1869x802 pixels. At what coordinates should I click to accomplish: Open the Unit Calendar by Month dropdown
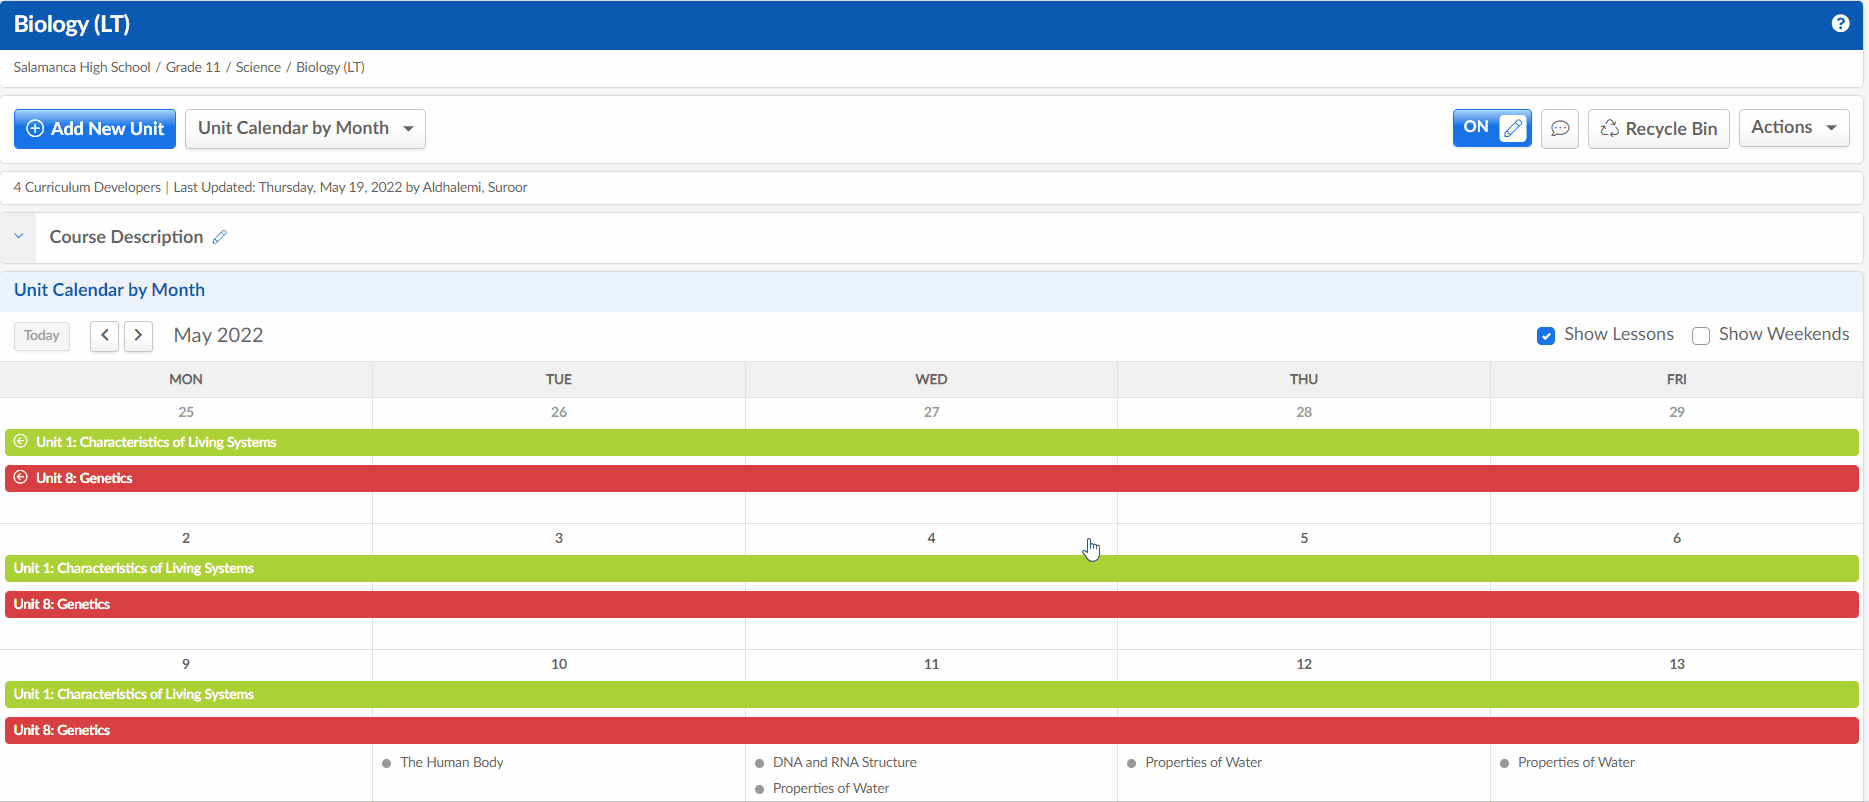click(305, 129)
